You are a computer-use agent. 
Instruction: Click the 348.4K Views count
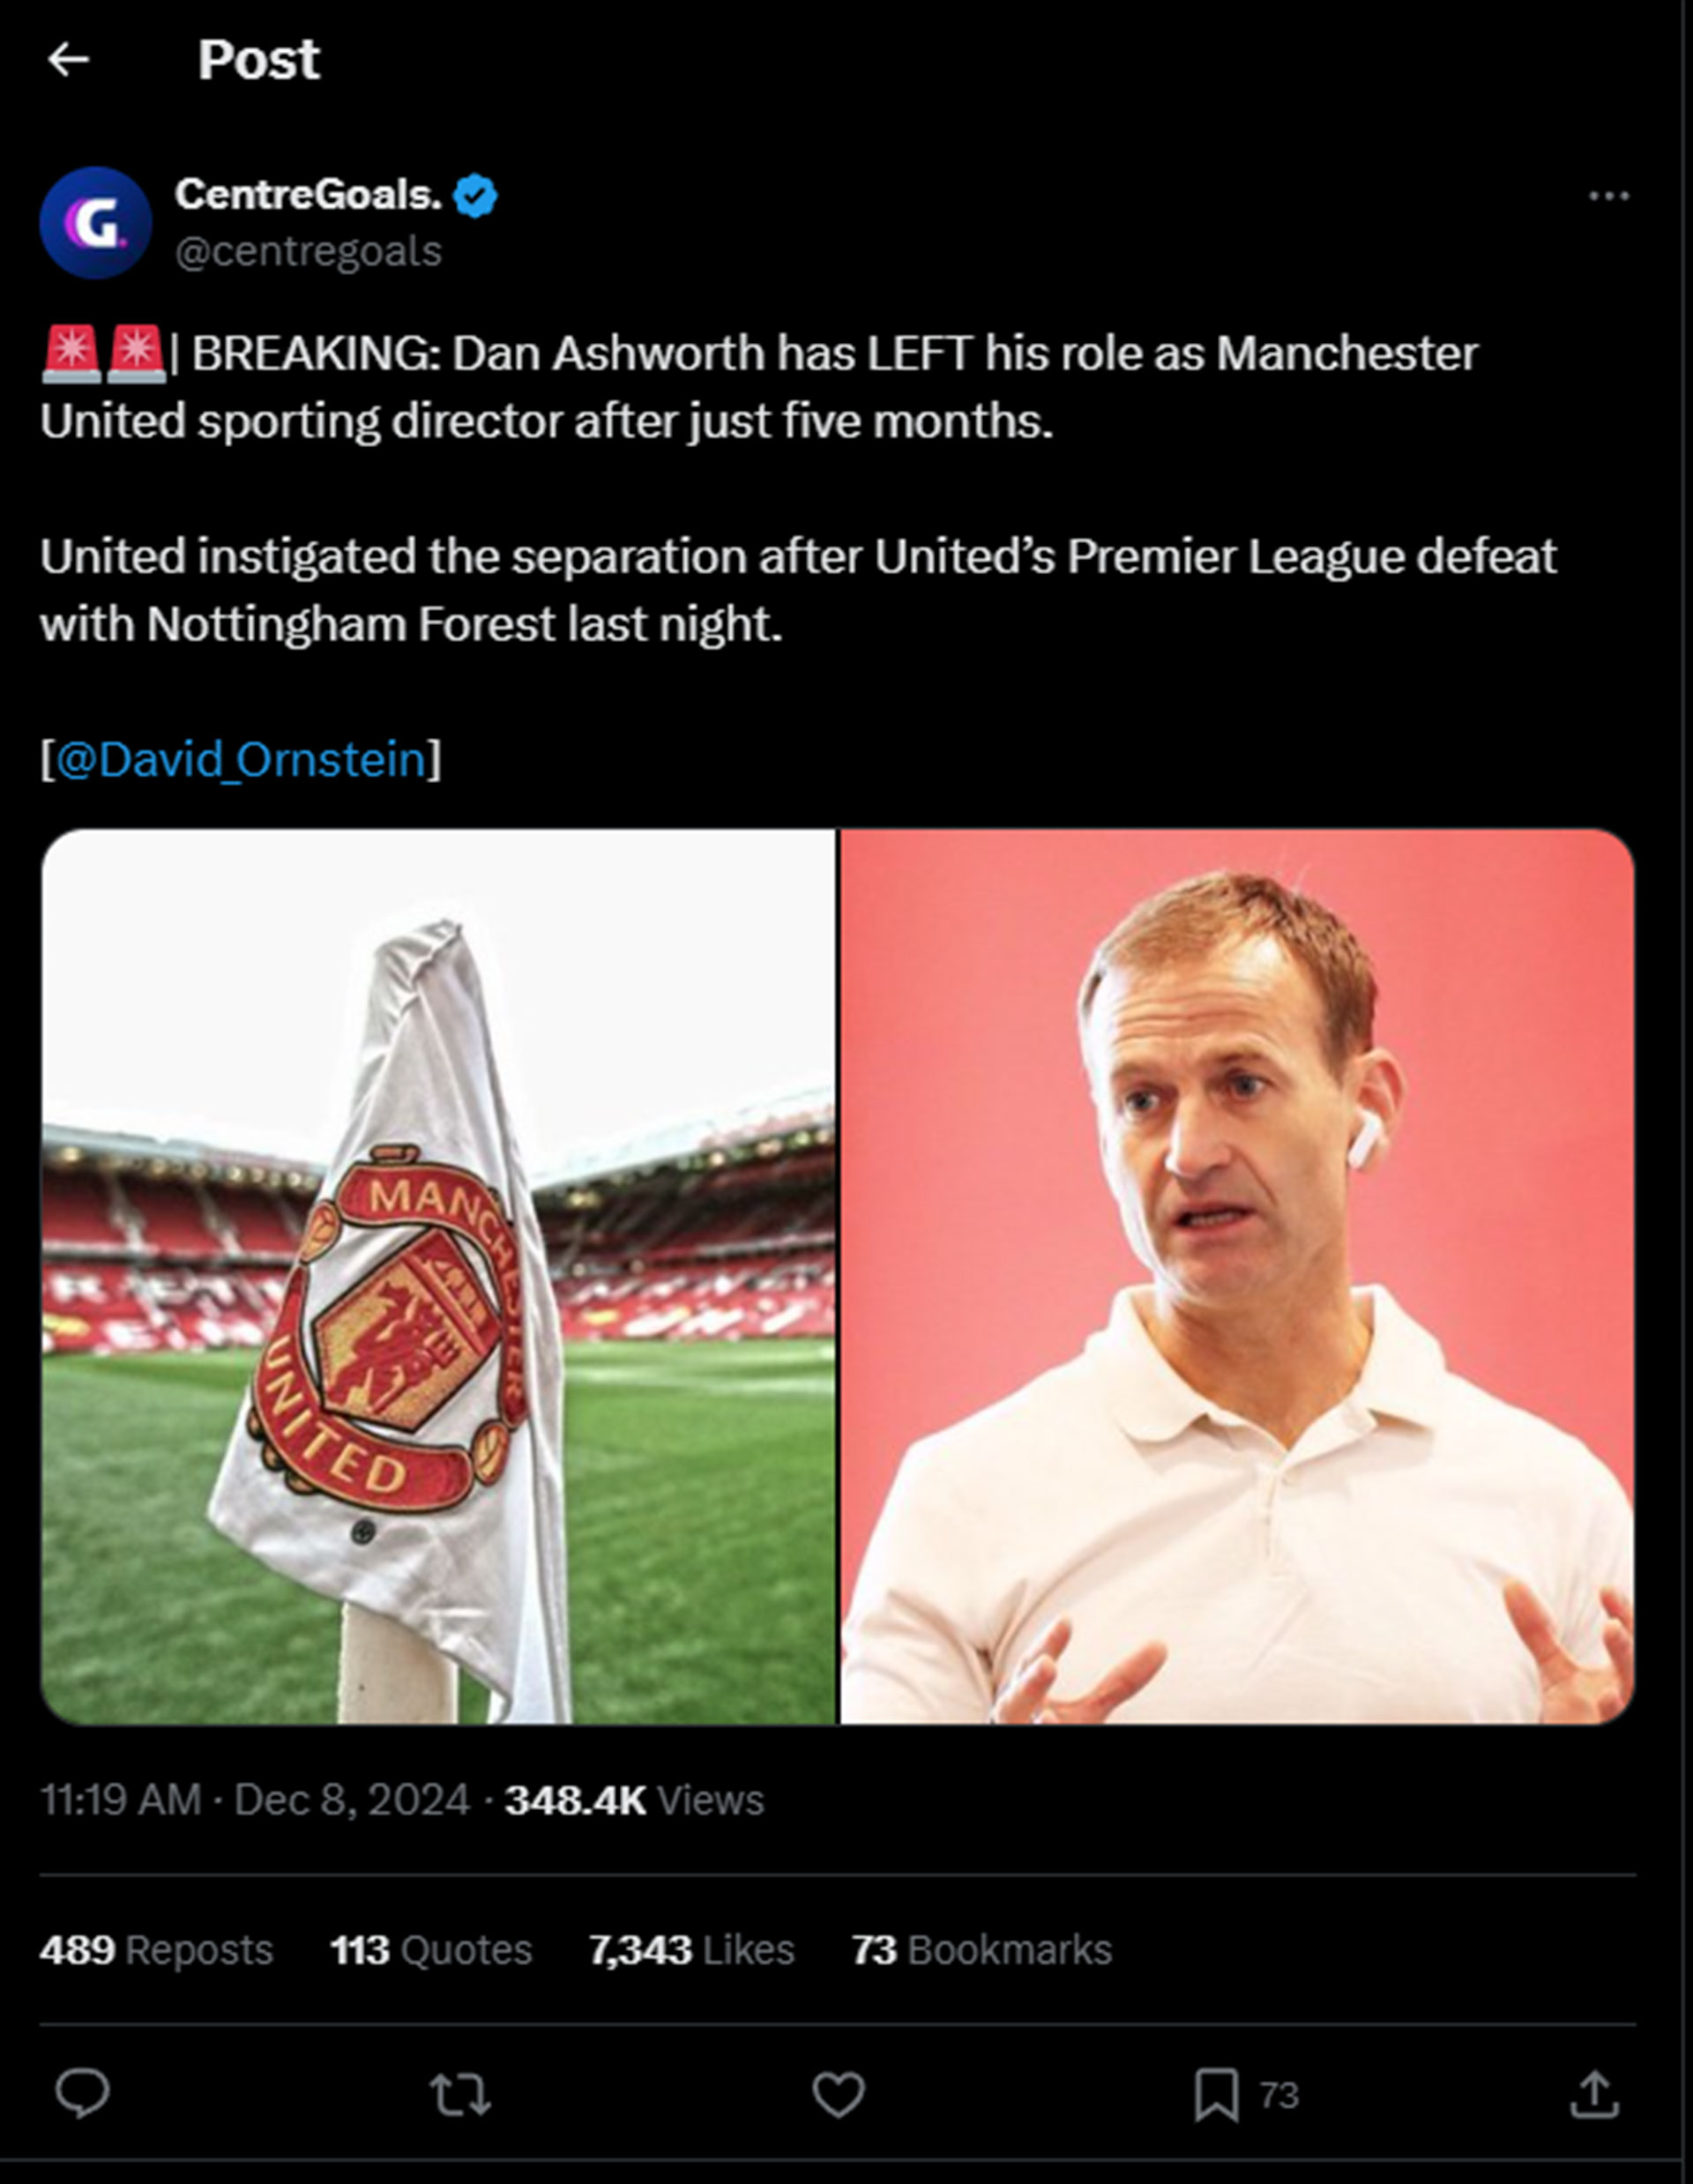click(634, 1800)
